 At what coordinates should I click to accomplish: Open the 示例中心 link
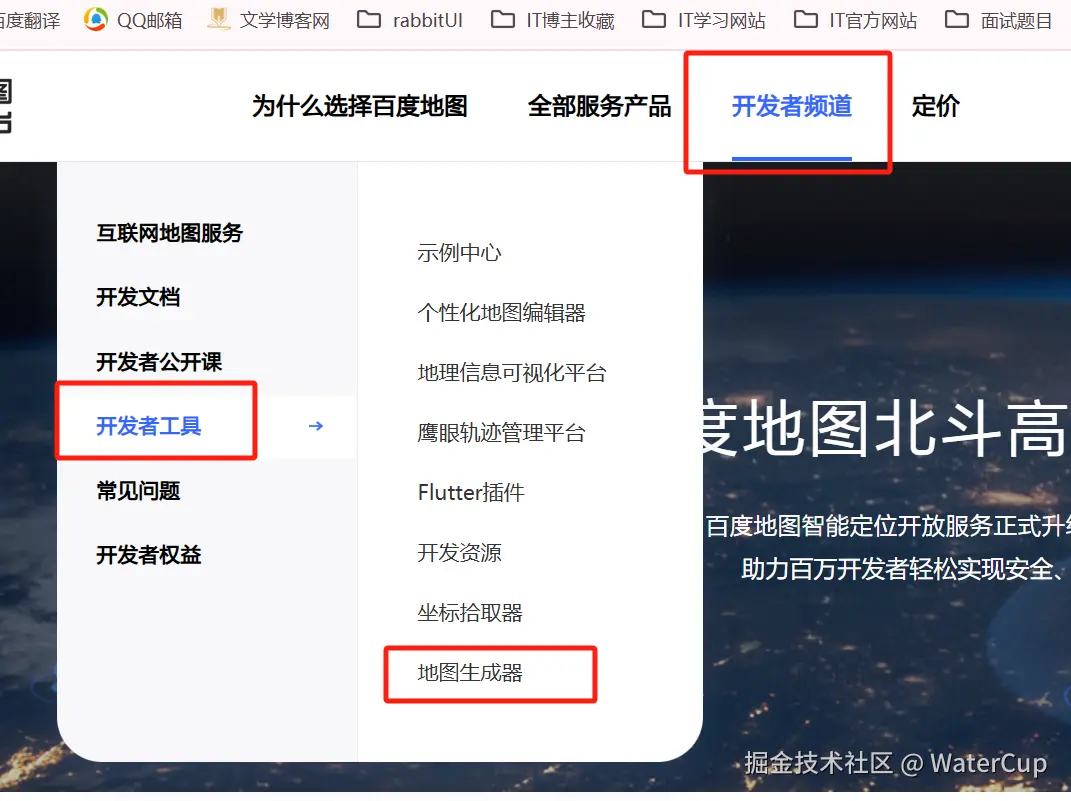click(459, 253)
